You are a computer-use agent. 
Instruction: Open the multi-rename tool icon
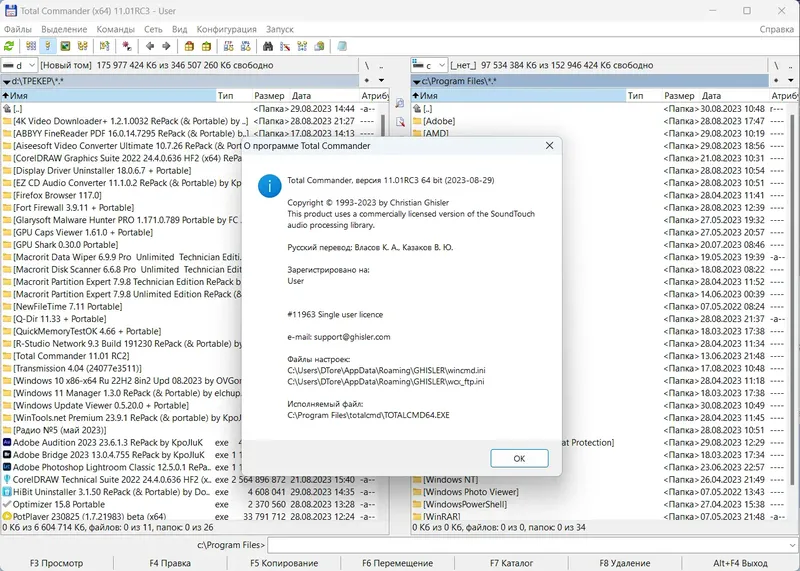click(285, 46)
